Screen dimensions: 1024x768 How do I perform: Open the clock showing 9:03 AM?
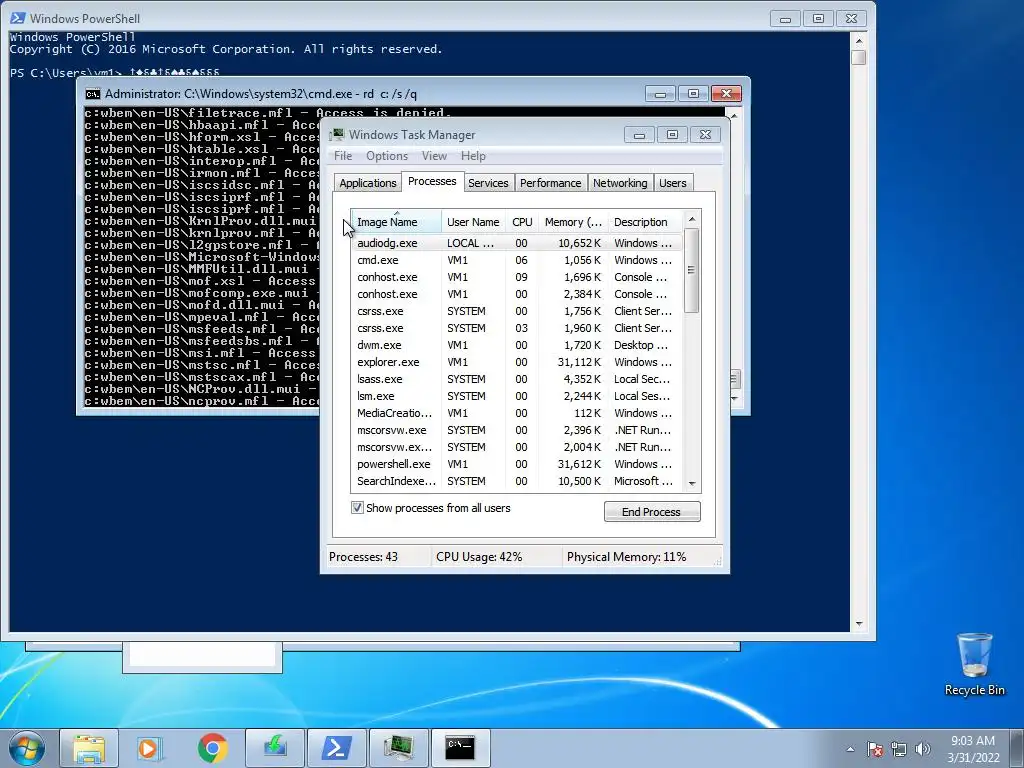973,749
